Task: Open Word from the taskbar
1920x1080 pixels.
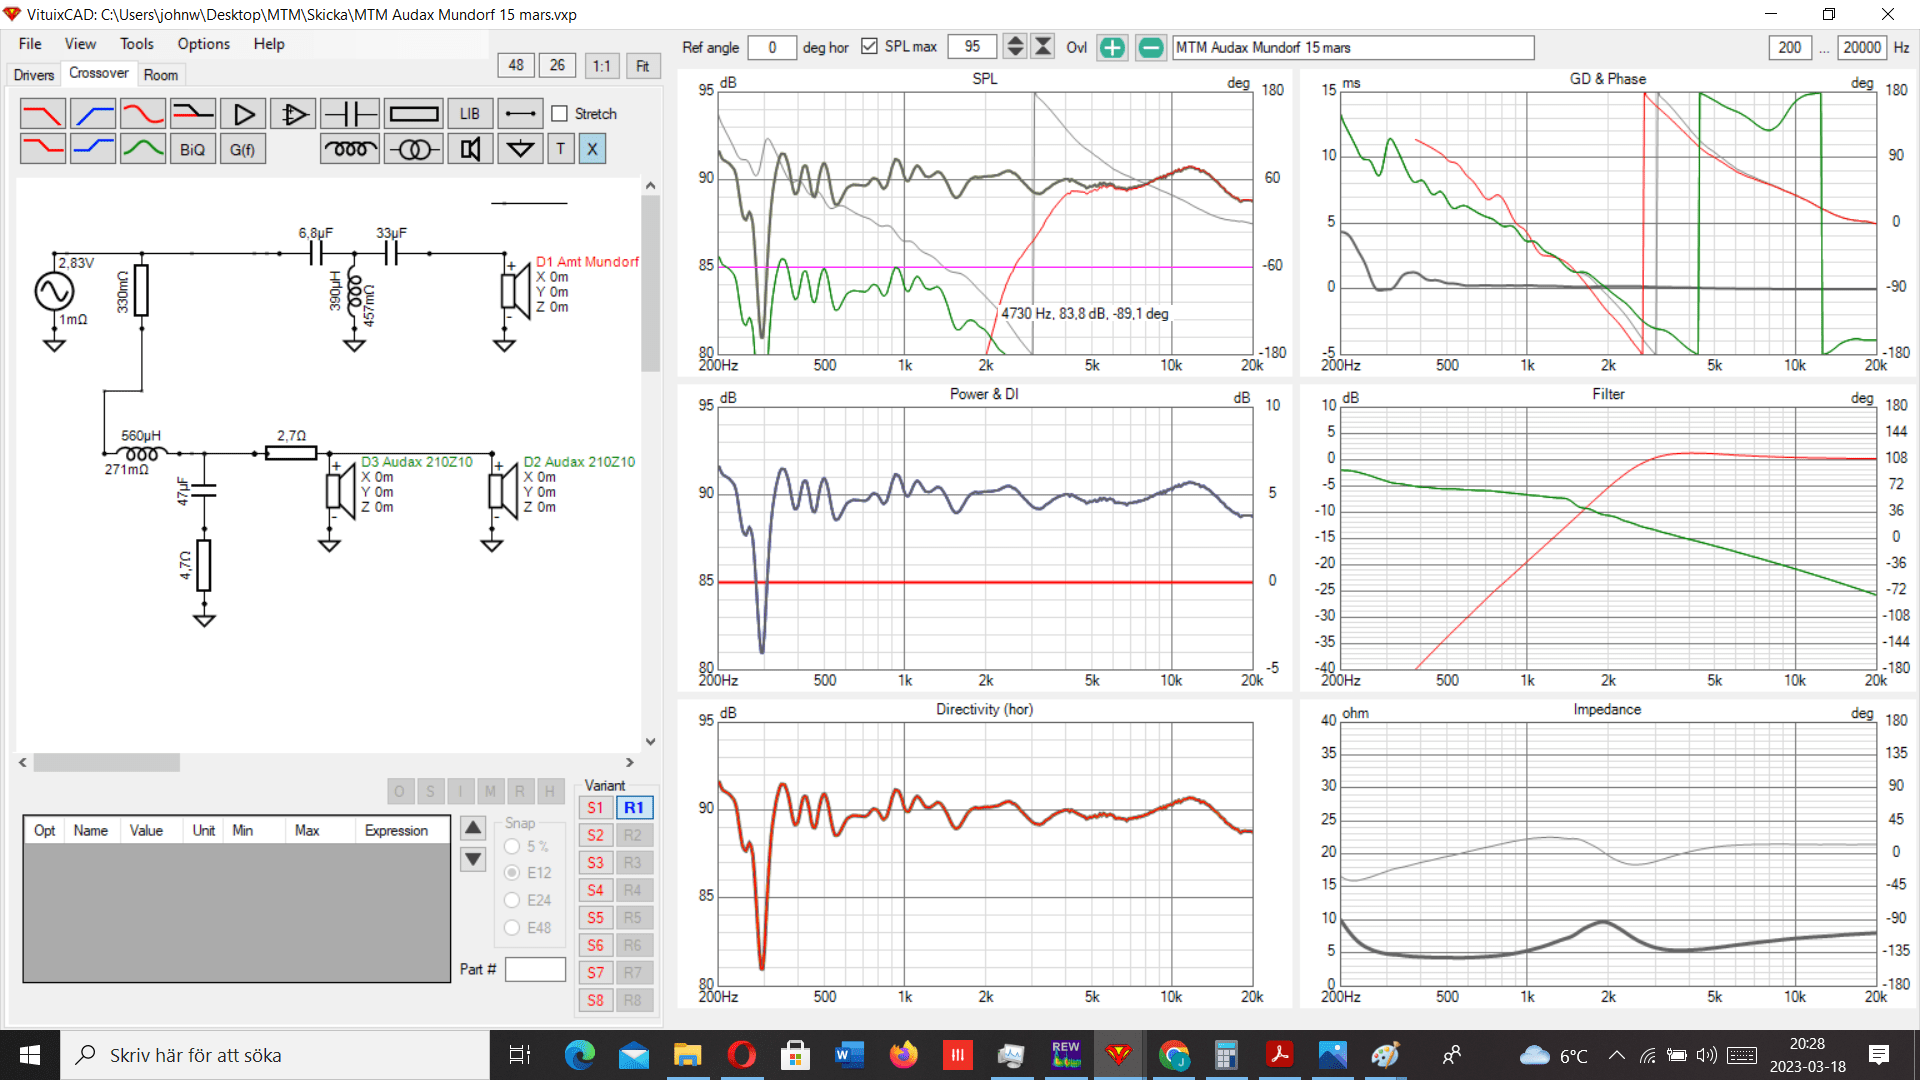Action: pyautogui.click(x=848, y=1055)
